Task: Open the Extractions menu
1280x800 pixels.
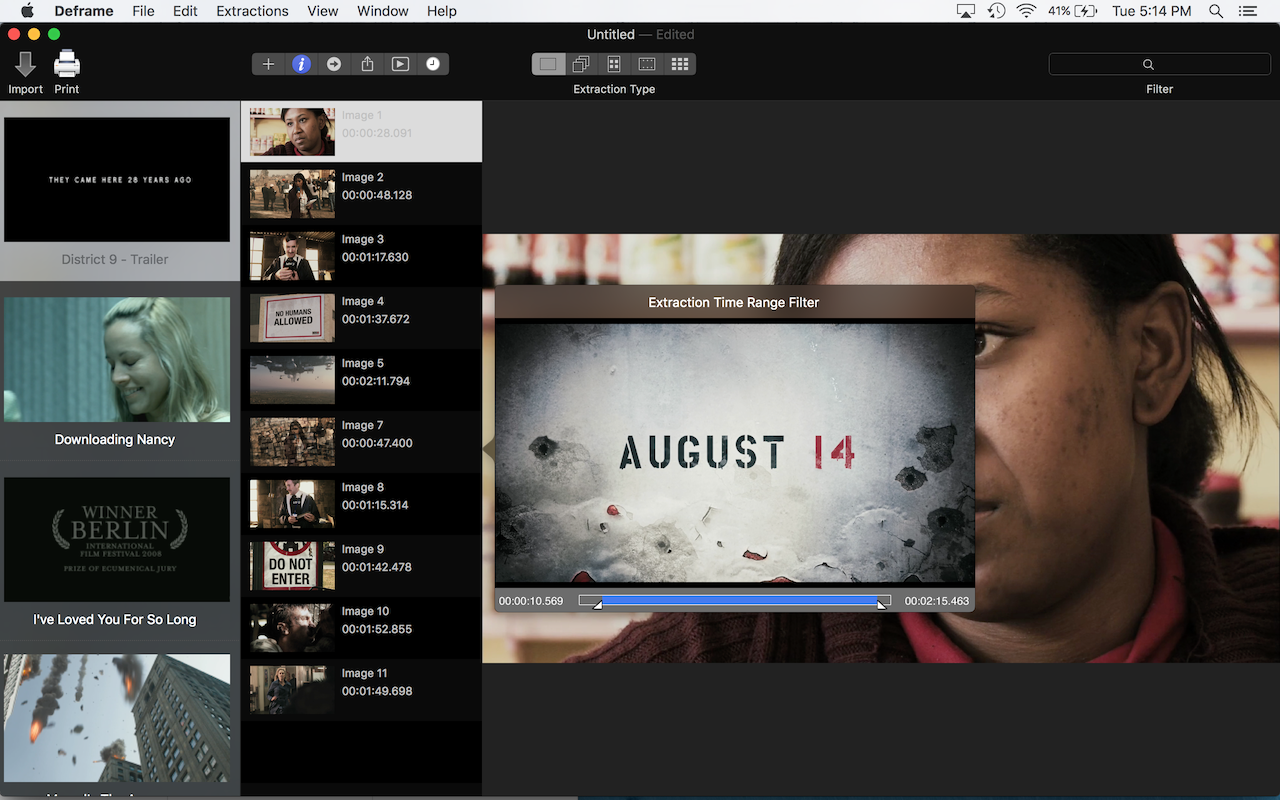Action: (x=252, y=11)
